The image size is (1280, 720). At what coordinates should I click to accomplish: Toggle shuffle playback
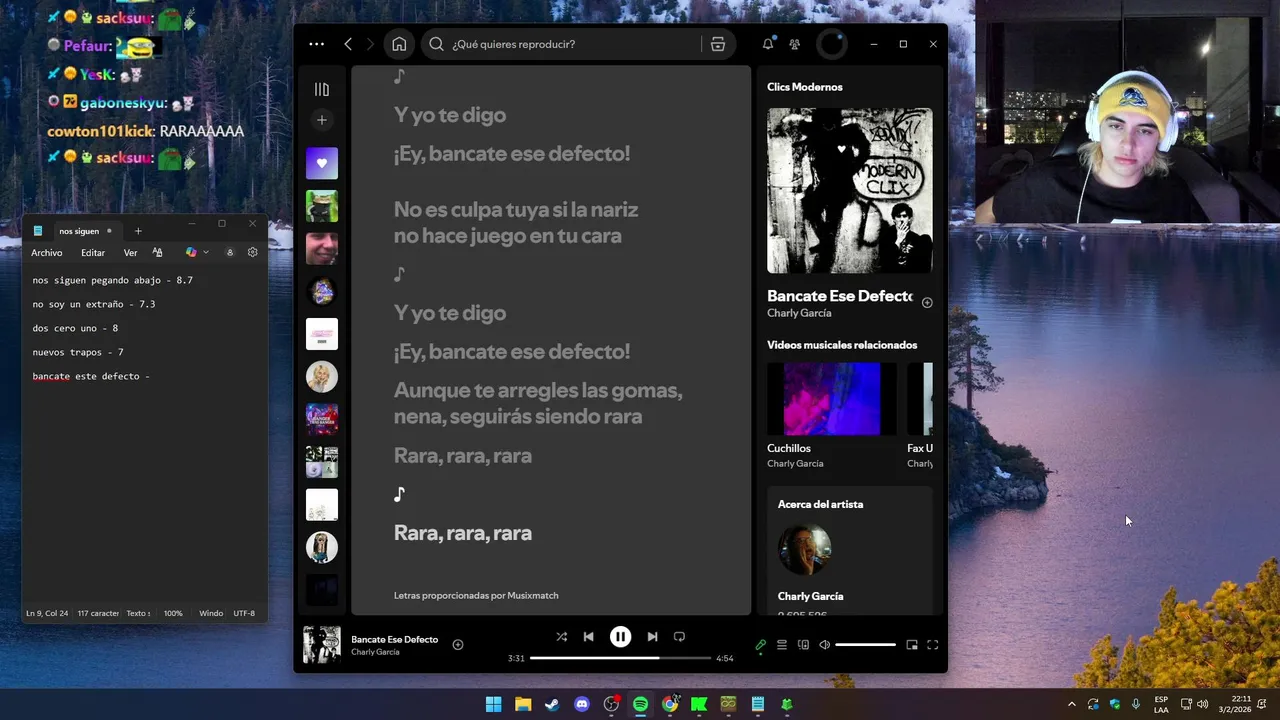[x=561, y=637]
